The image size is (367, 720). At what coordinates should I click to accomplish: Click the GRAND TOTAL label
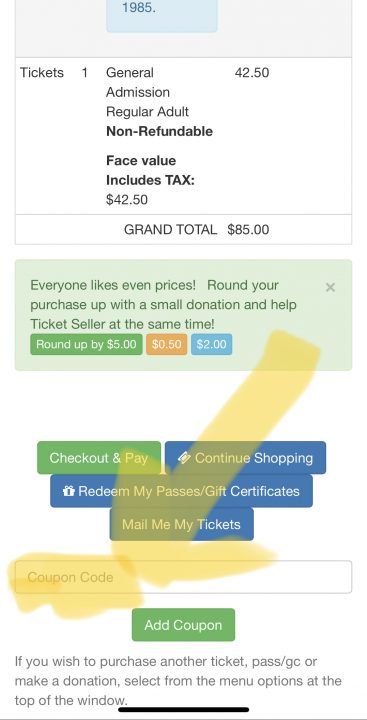[x=170, y=230]
